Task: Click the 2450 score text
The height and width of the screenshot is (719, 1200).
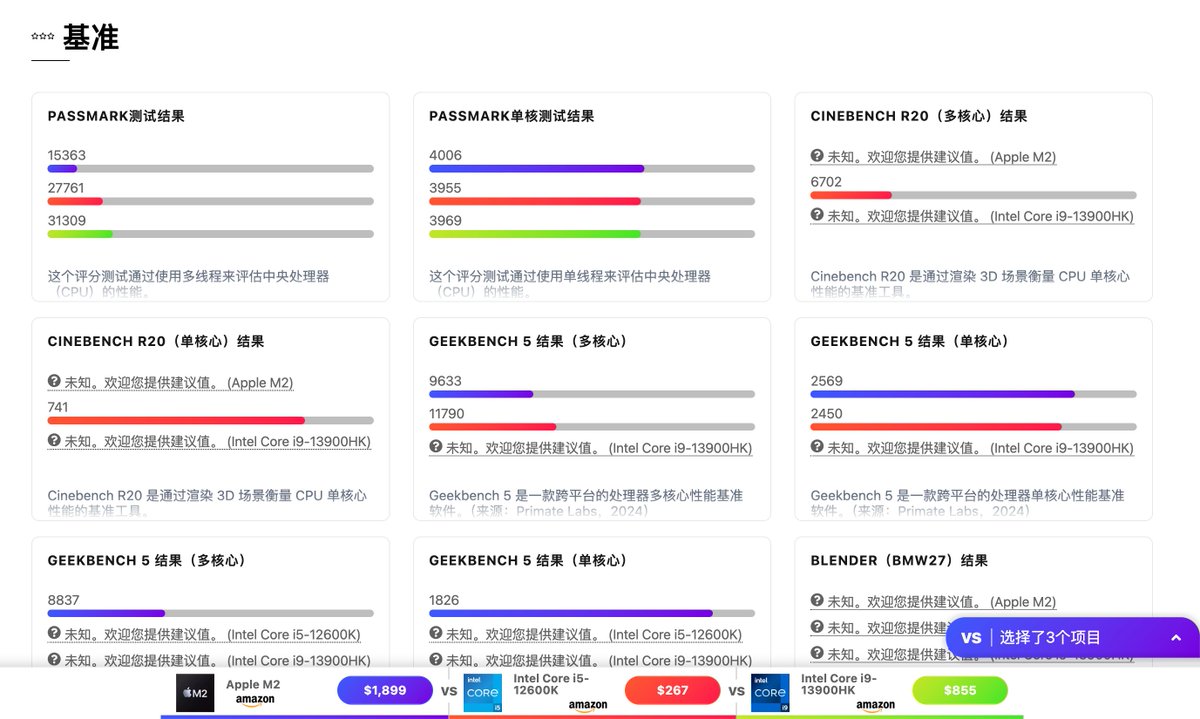Action: click(x=827, y=414)
